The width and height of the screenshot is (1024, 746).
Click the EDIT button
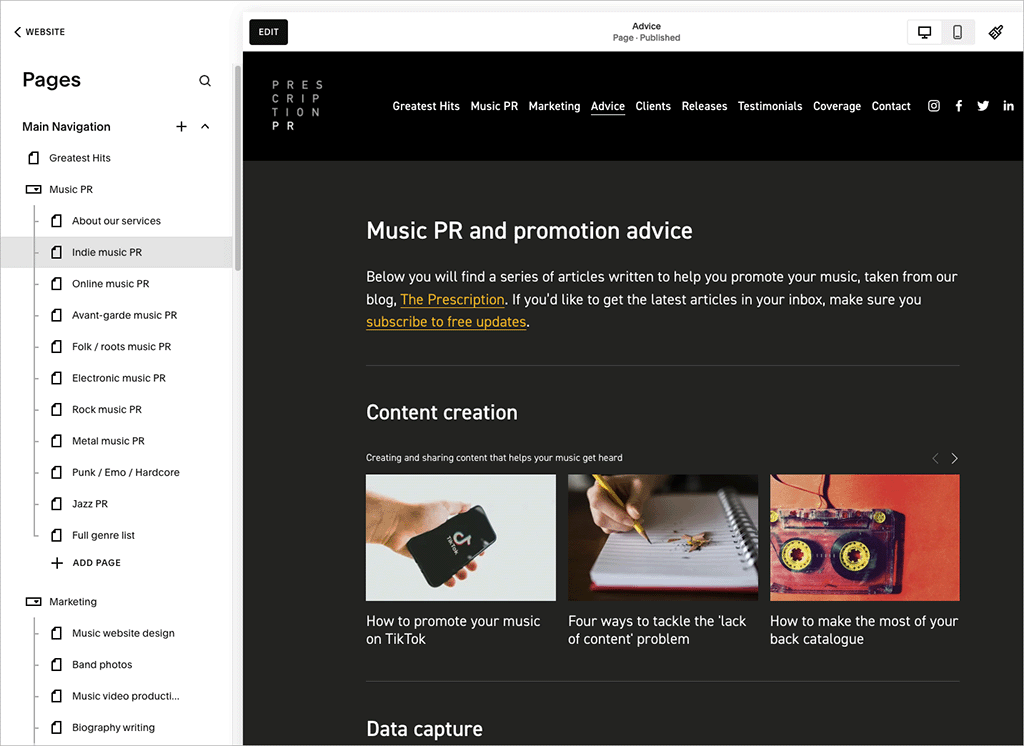(268, 31)
